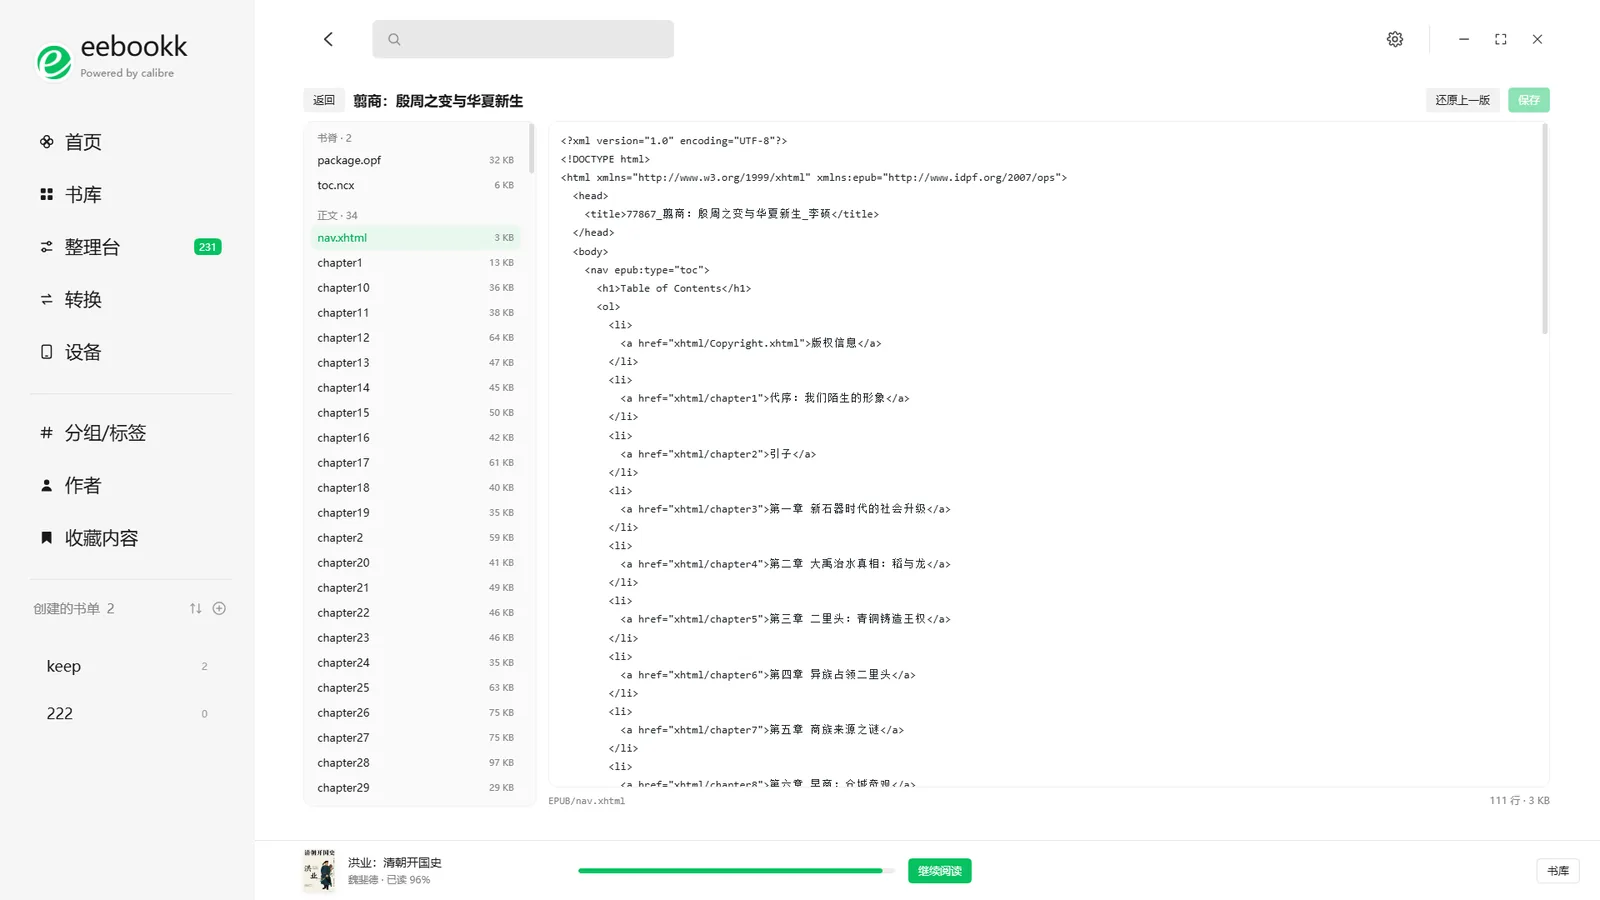Click 继续阅读 continue reading button

pos(939,871)
